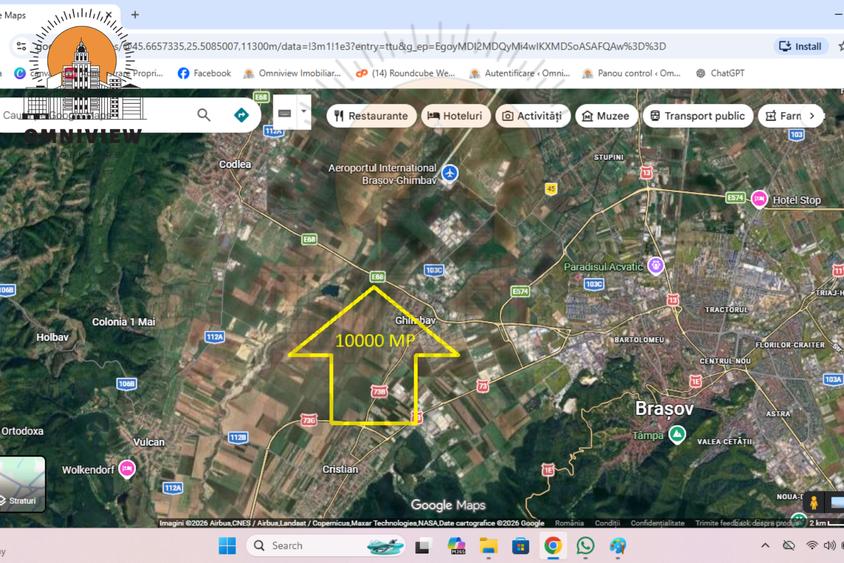This screenshot has width=844, height=563.
Task: Click the Trimite feedback footer link
Action: [x=748, y=523]
